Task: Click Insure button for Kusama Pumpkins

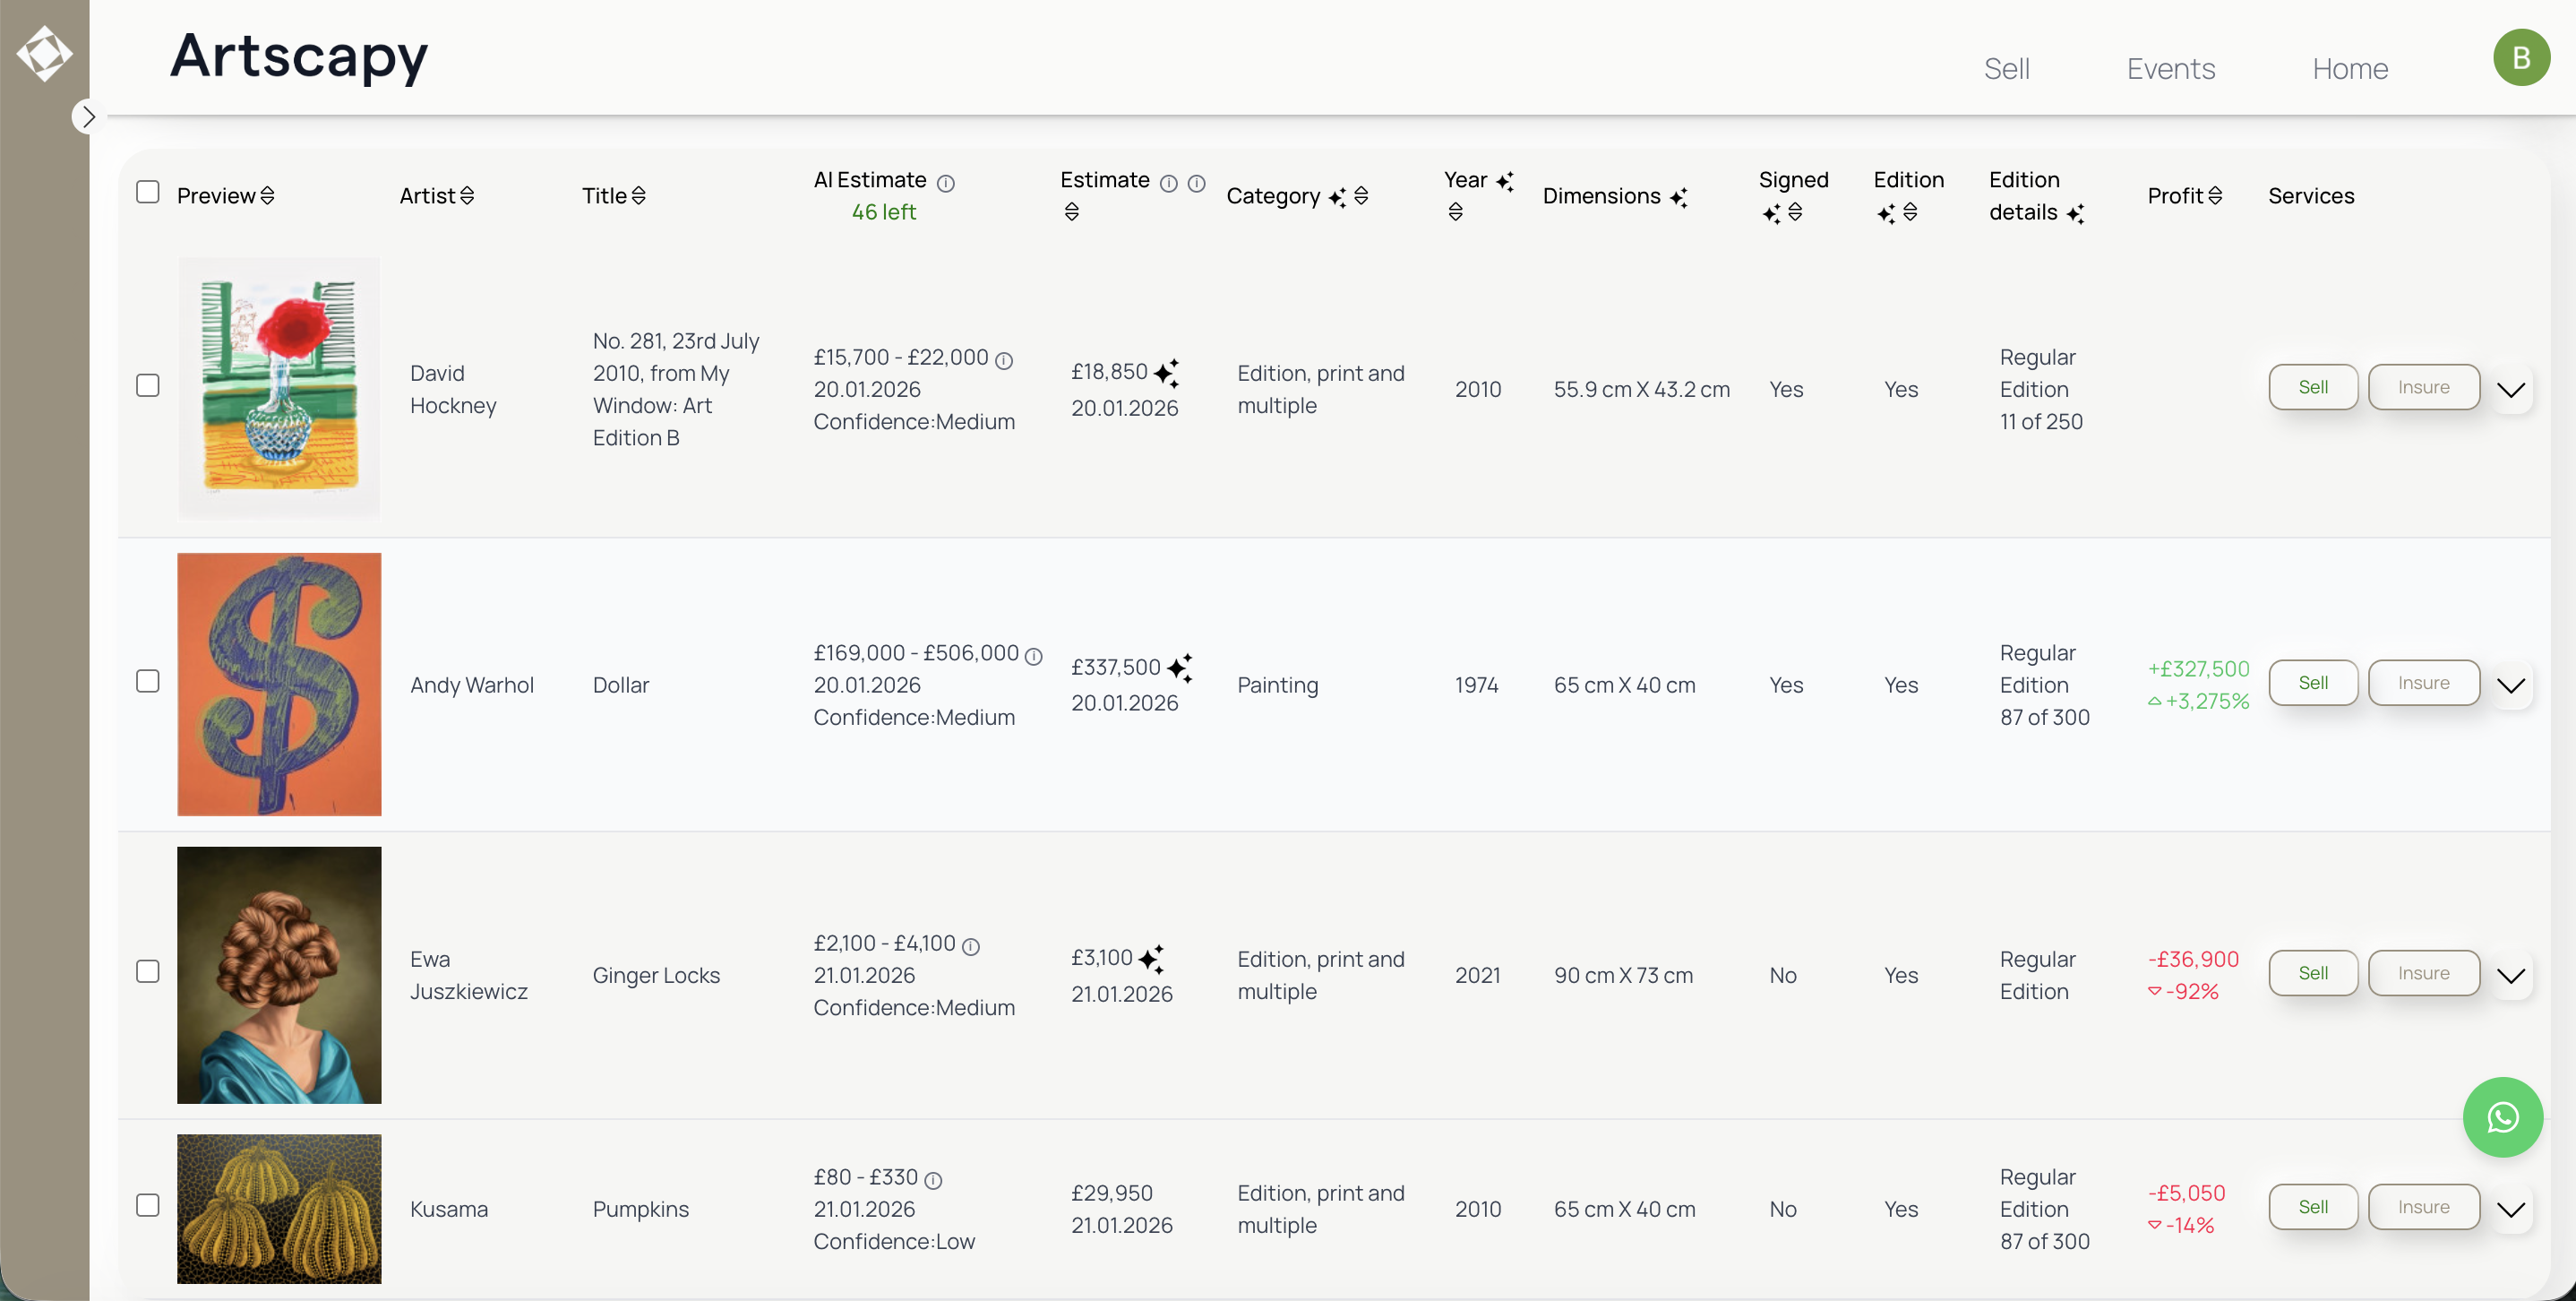Action: coord(2423,1207)
